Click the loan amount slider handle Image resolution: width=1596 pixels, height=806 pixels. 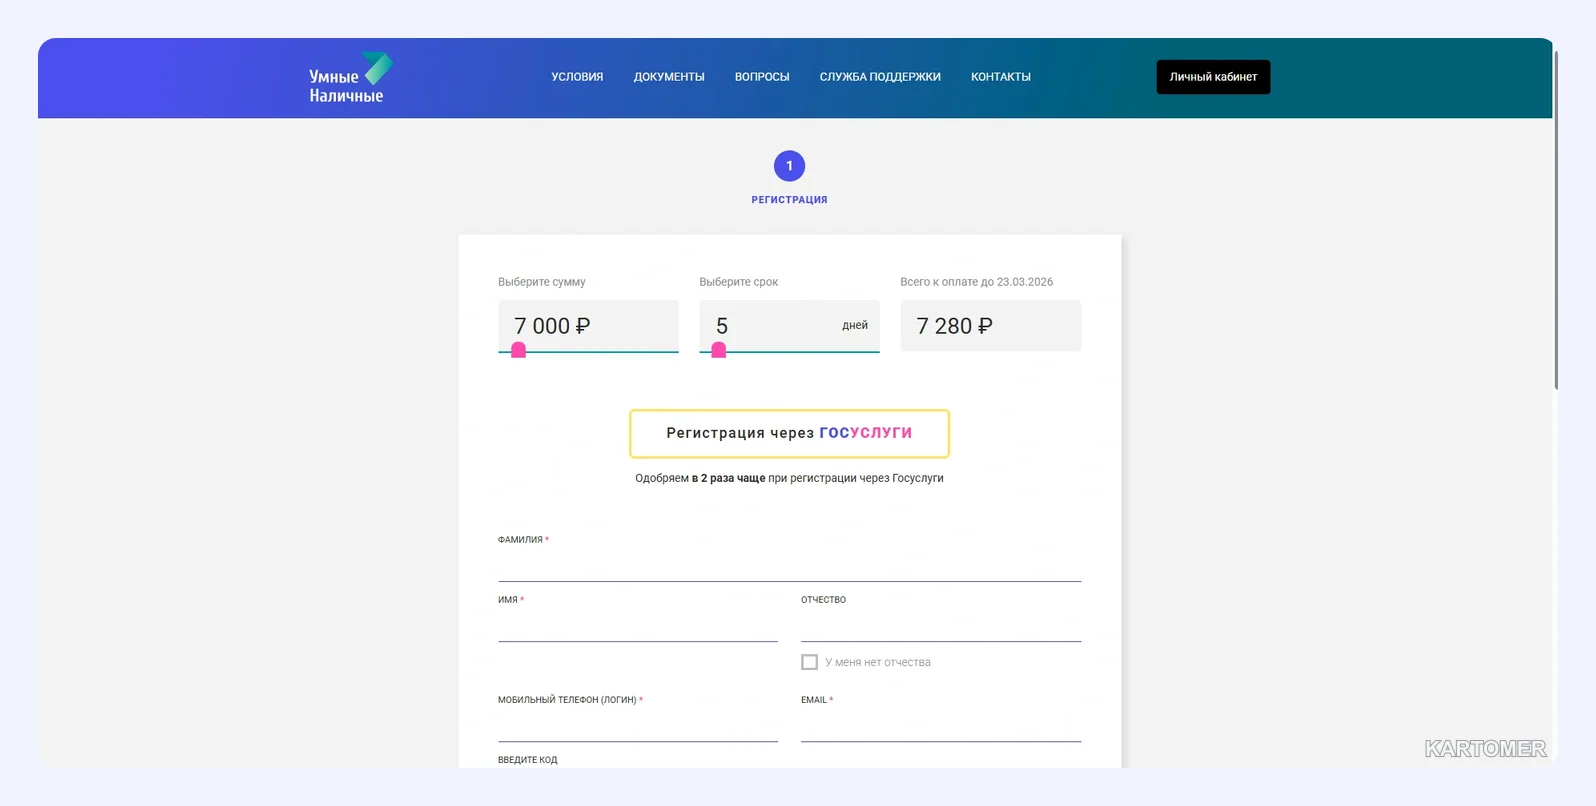point(518,350)
